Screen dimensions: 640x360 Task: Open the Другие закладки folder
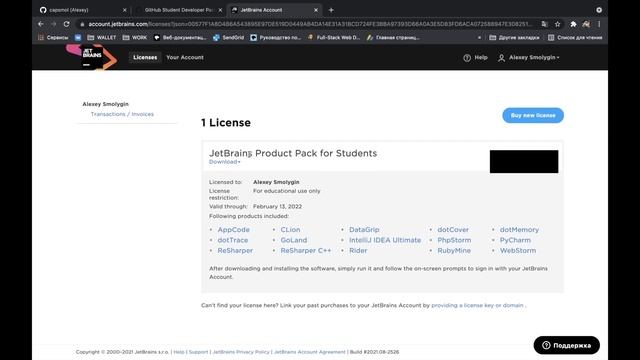(514, 38)
